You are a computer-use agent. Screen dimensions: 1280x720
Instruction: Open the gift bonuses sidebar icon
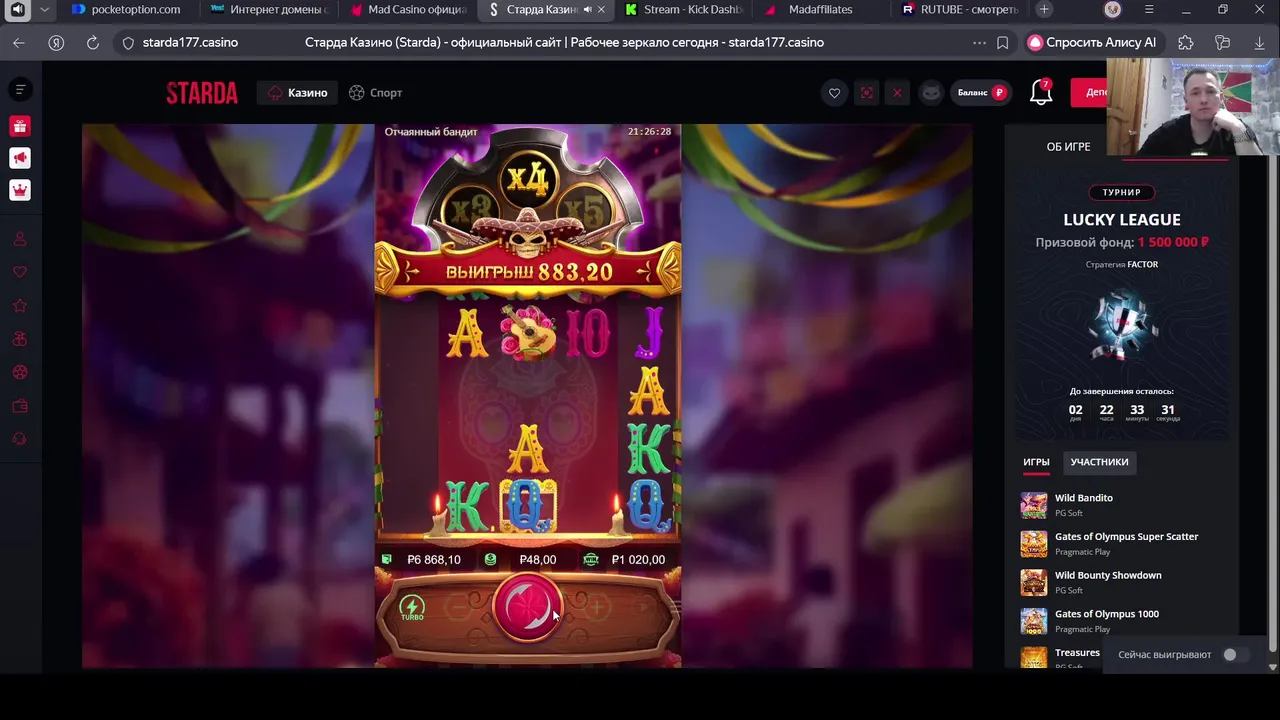20,126
